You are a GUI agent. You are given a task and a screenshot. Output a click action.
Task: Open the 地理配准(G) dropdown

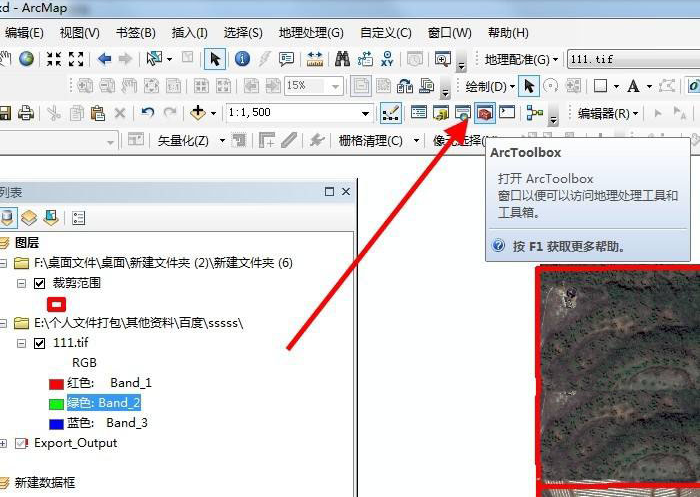pyautogui.click(x=521, y=59)
